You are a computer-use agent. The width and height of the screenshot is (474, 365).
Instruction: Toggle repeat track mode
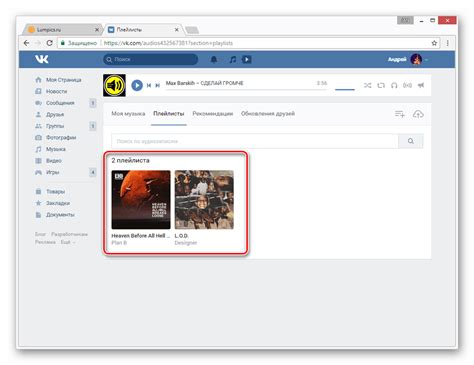point(381,85)
